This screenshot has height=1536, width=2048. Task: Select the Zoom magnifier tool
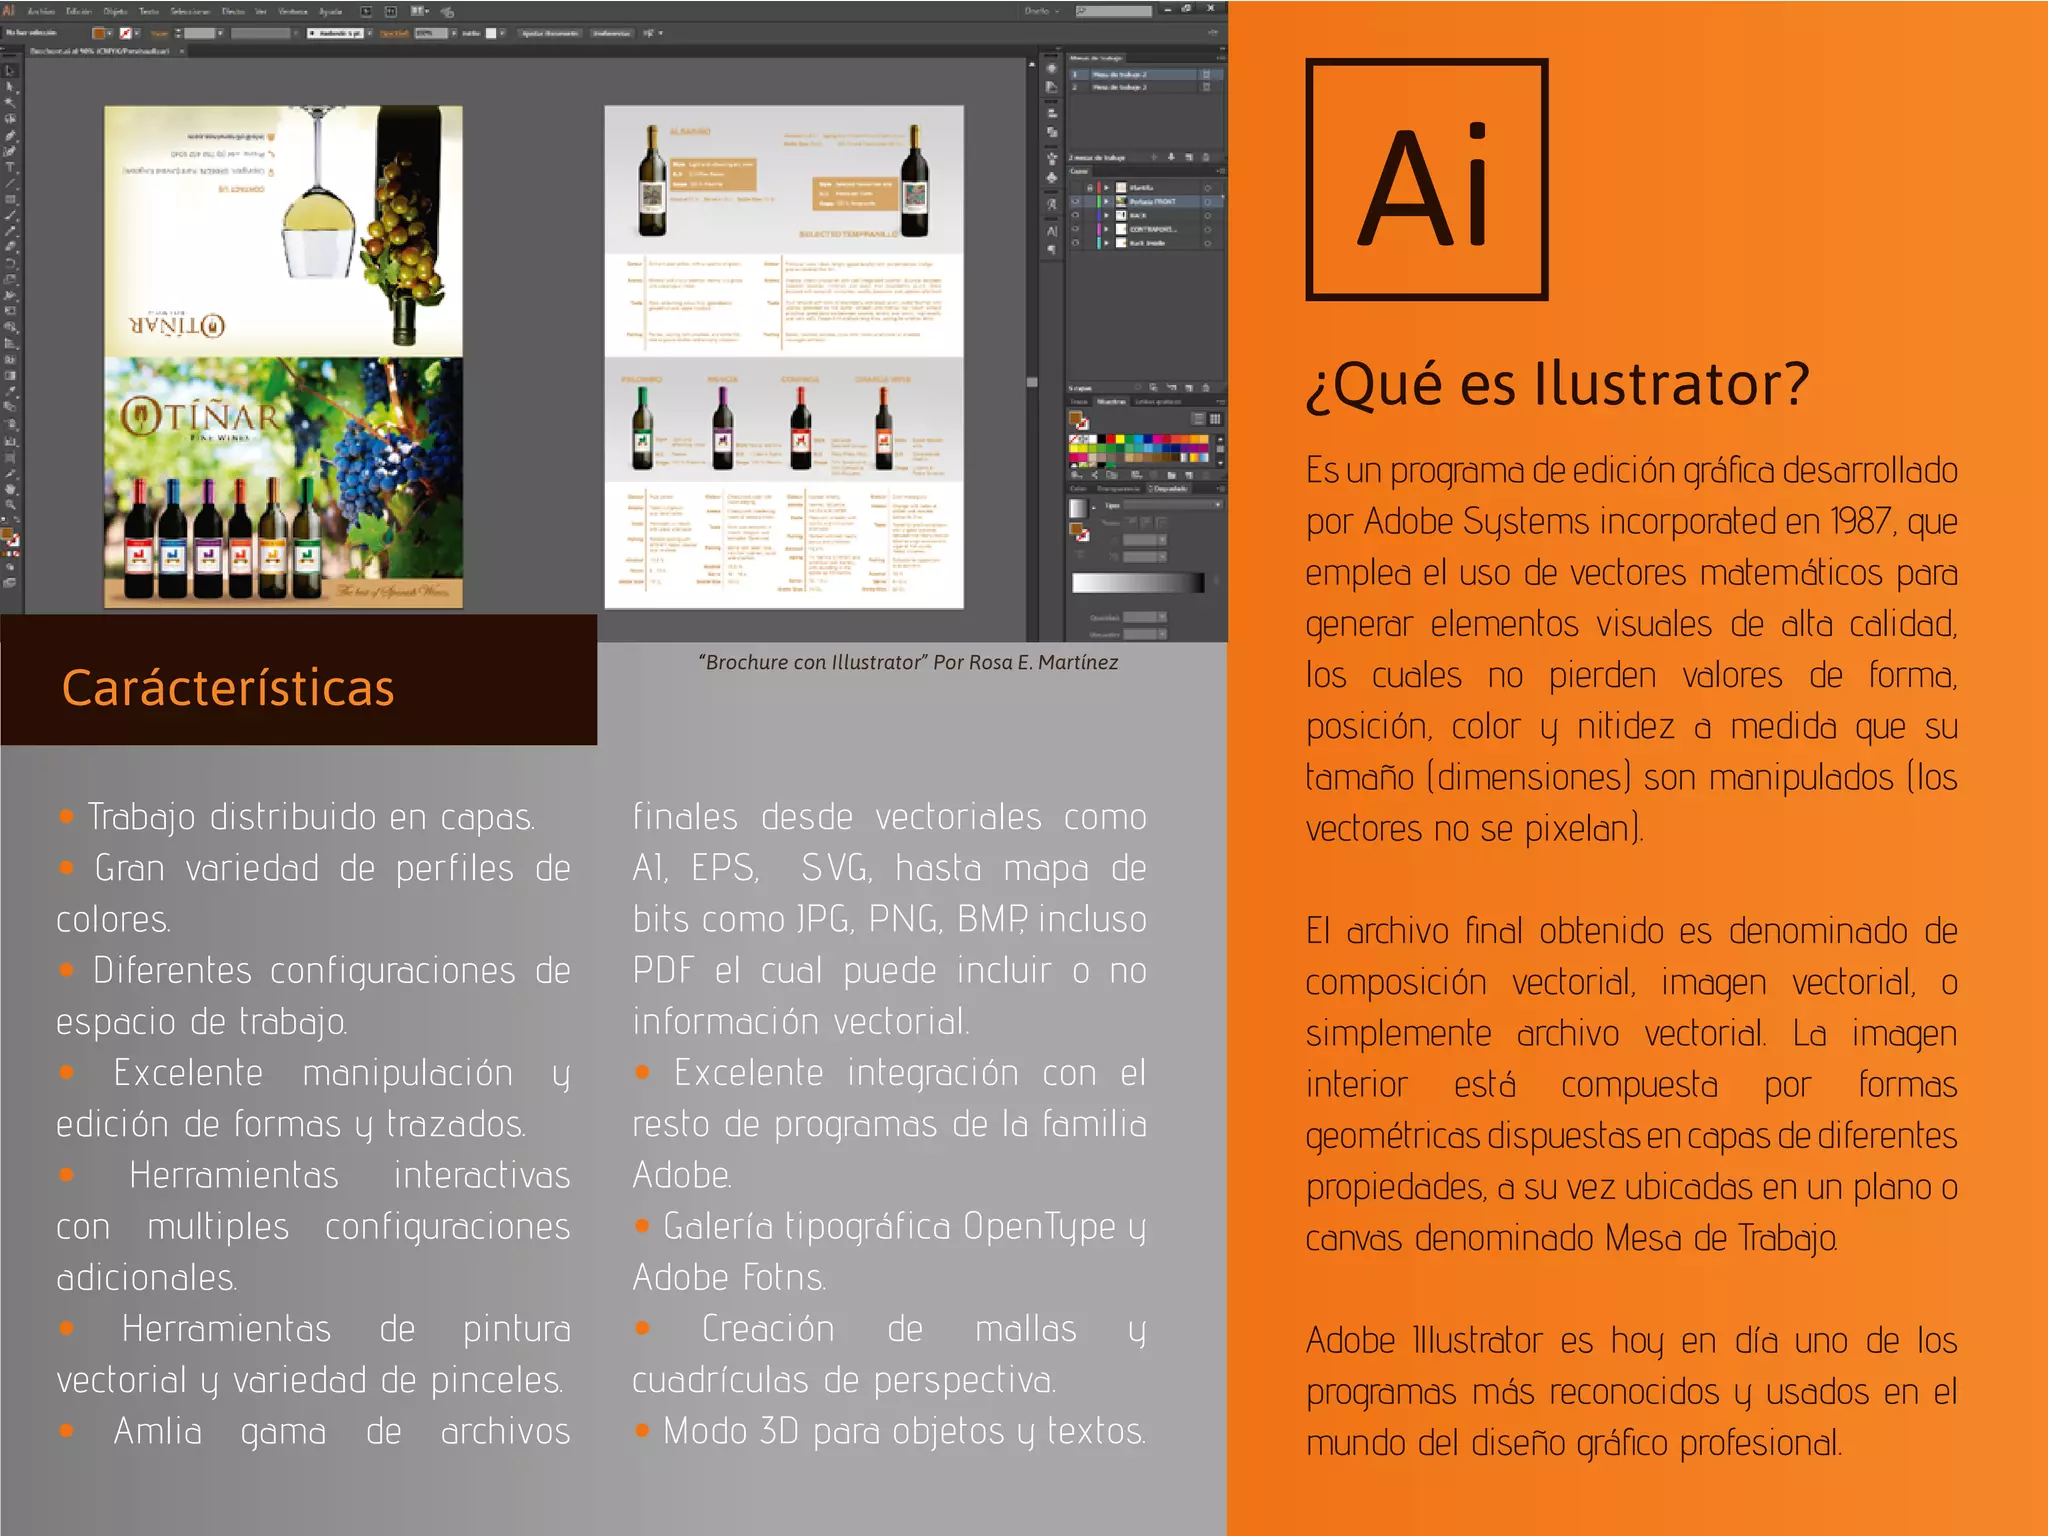point(11,505)
